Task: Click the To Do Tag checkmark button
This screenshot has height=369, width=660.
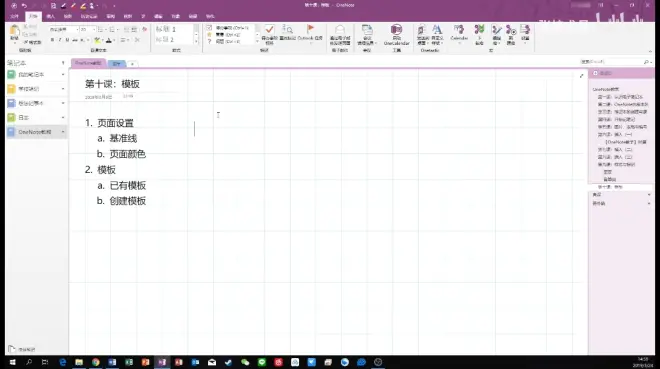Action: (x=269, y=29)
